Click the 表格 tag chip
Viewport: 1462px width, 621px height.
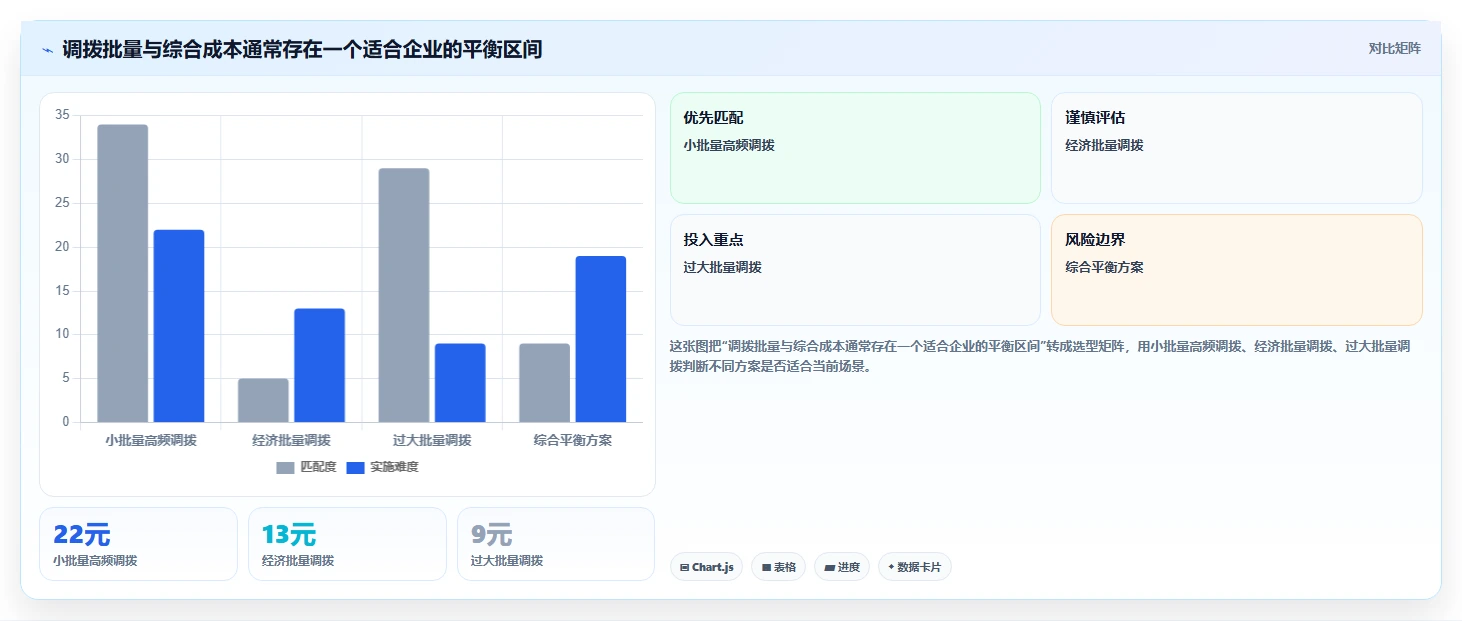point(778,567)
